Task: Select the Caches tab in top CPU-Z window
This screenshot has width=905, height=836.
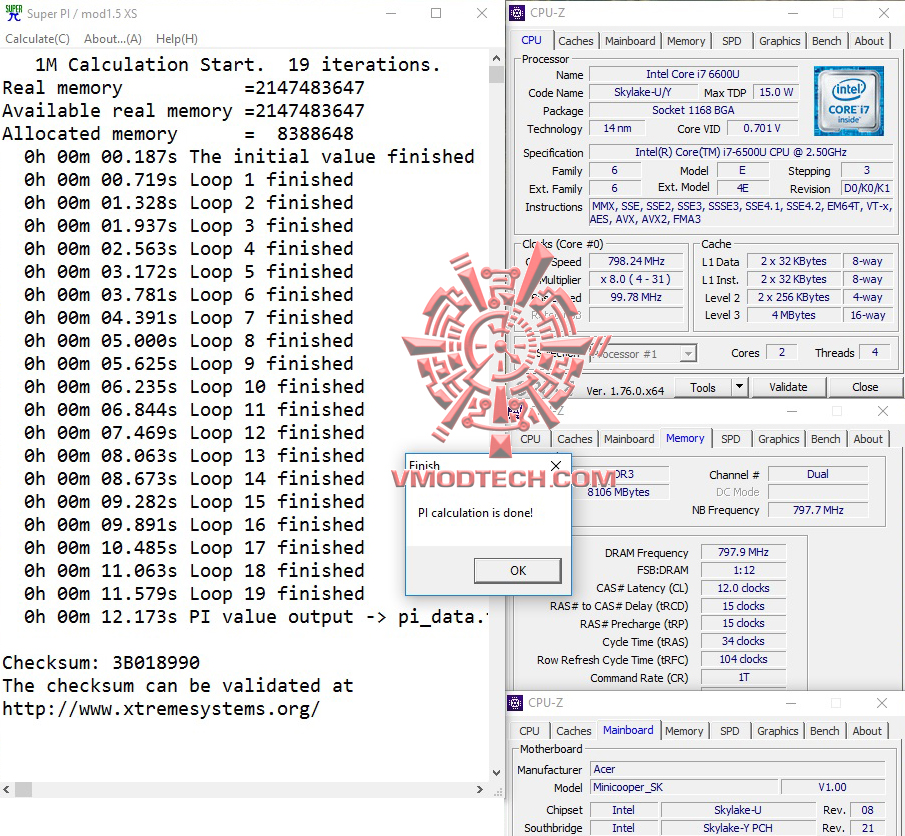Action: 575,41
